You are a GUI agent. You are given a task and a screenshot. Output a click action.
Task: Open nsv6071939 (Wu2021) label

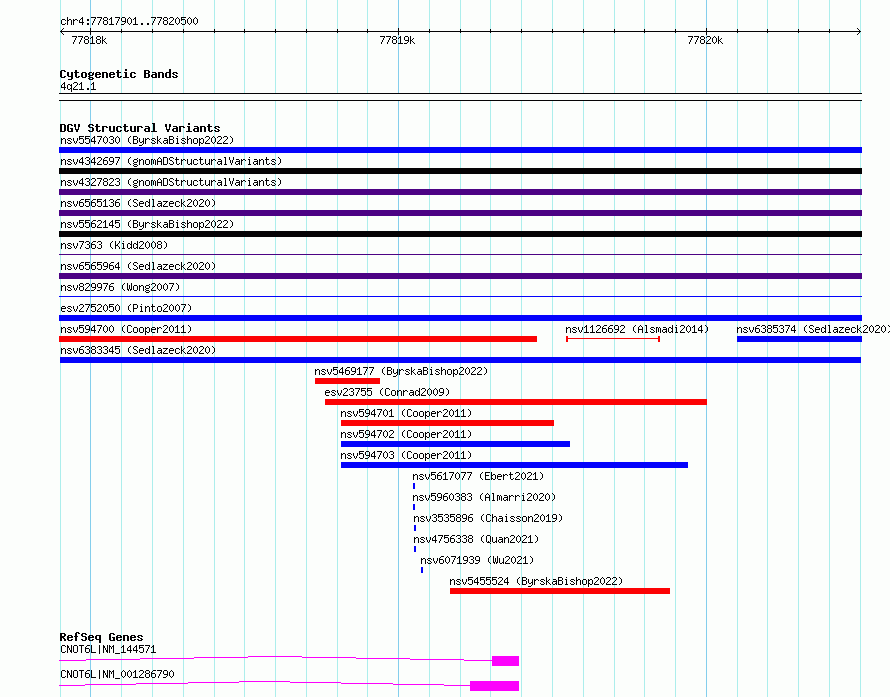(x=477, y=560)
